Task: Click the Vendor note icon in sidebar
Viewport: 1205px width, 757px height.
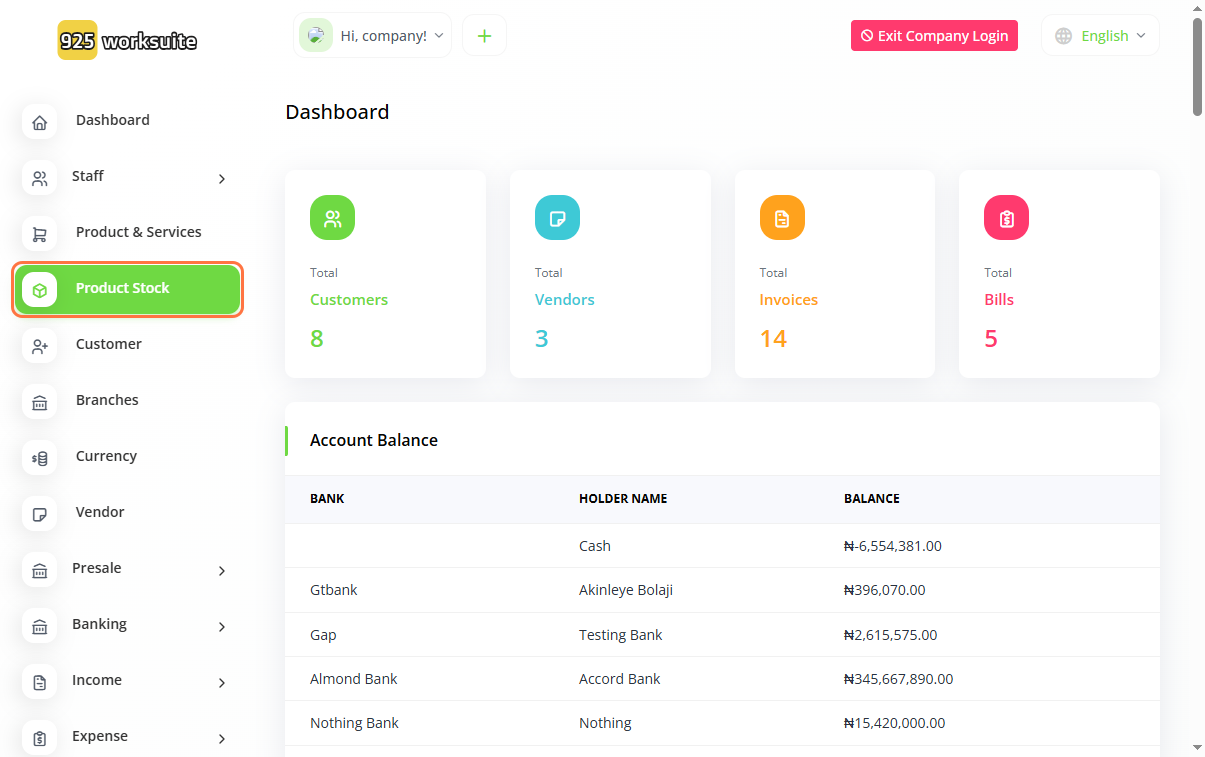Action: 39,515
